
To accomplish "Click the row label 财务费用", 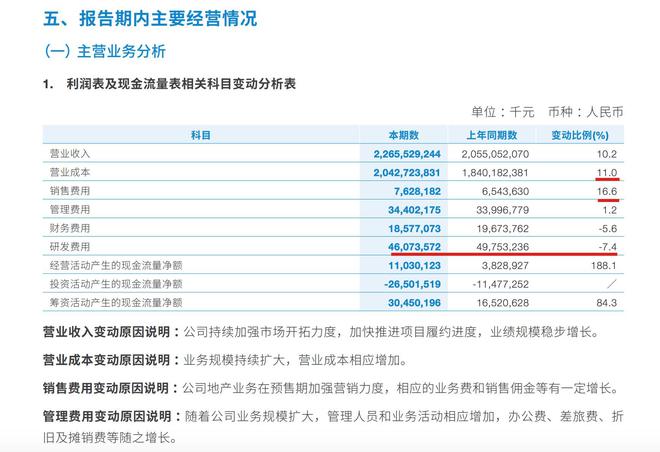I will tap(70, 228).
